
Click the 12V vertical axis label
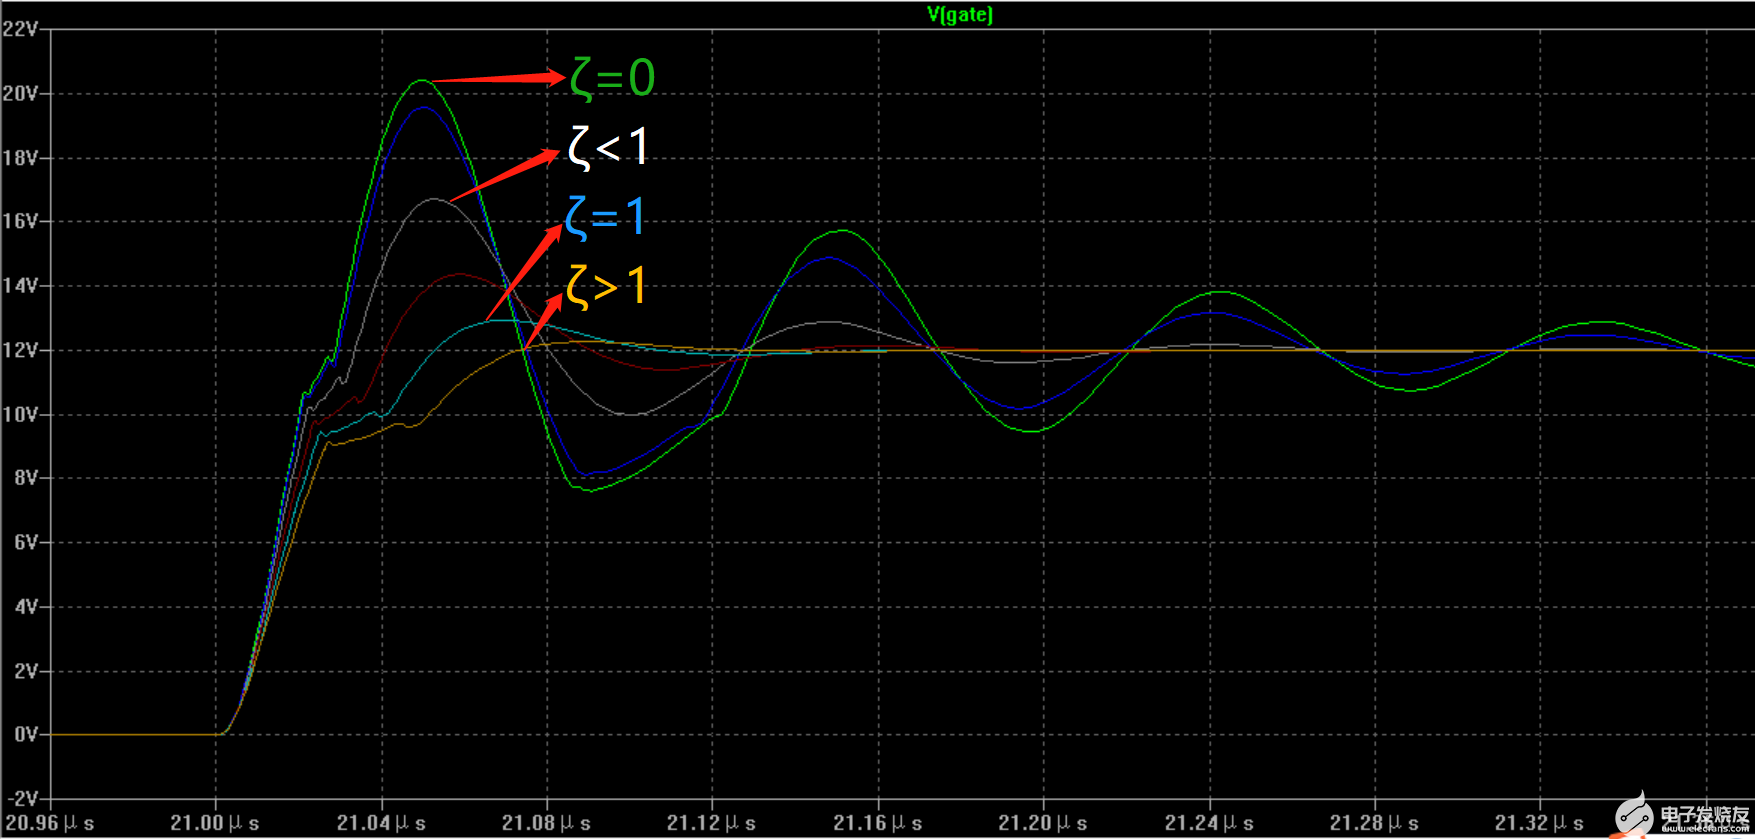pyautogui.click(x=20, y=350)
